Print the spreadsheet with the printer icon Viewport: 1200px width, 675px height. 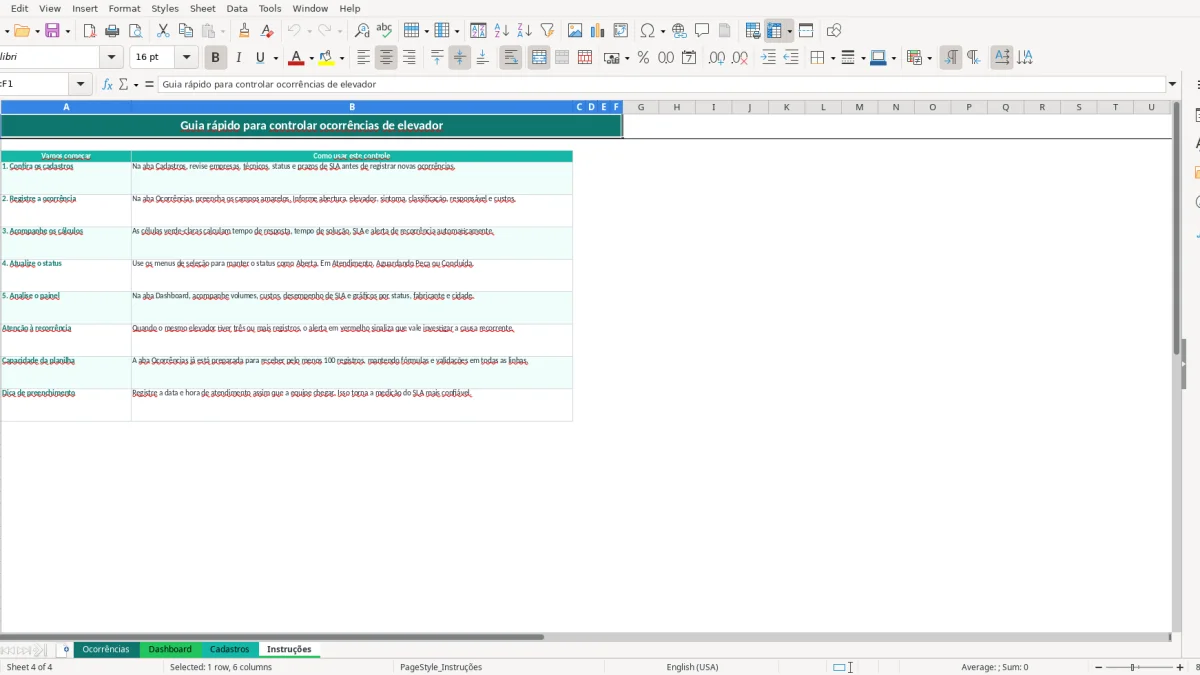[x=113, y=31]
